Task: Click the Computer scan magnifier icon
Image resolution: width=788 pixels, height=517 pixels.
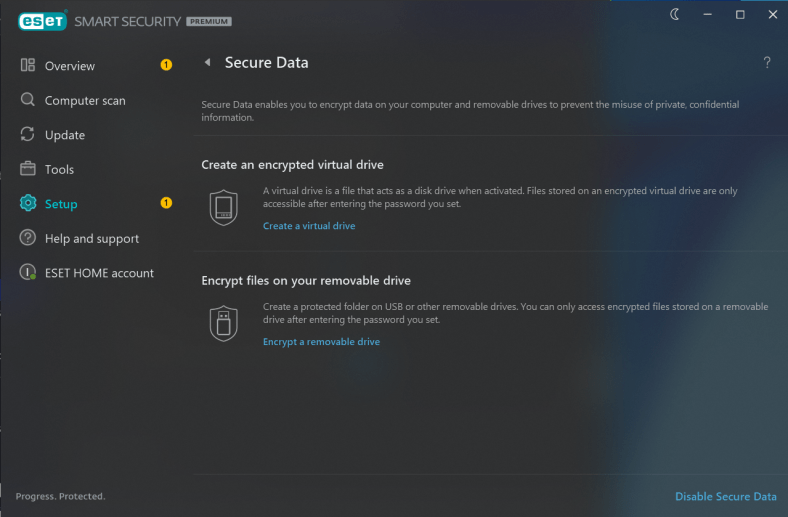Action: tap(28, 99)
